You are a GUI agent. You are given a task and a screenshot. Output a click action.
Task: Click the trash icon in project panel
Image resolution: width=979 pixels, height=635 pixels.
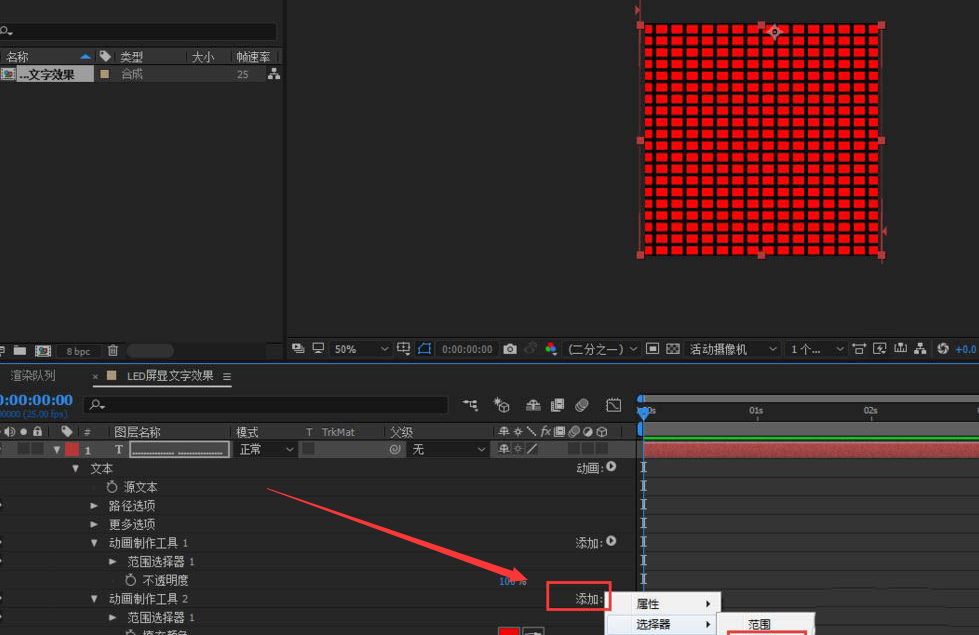(x=113, y=351)
